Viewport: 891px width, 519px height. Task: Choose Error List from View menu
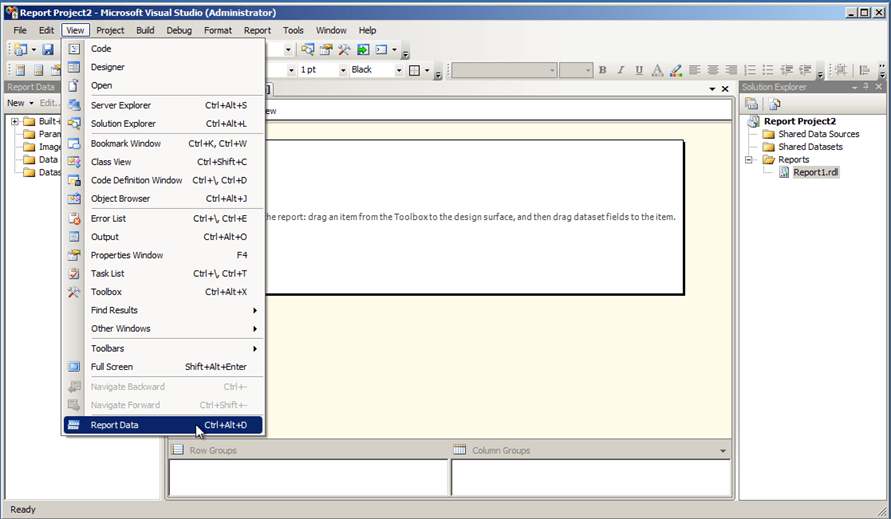click(163, 218)
